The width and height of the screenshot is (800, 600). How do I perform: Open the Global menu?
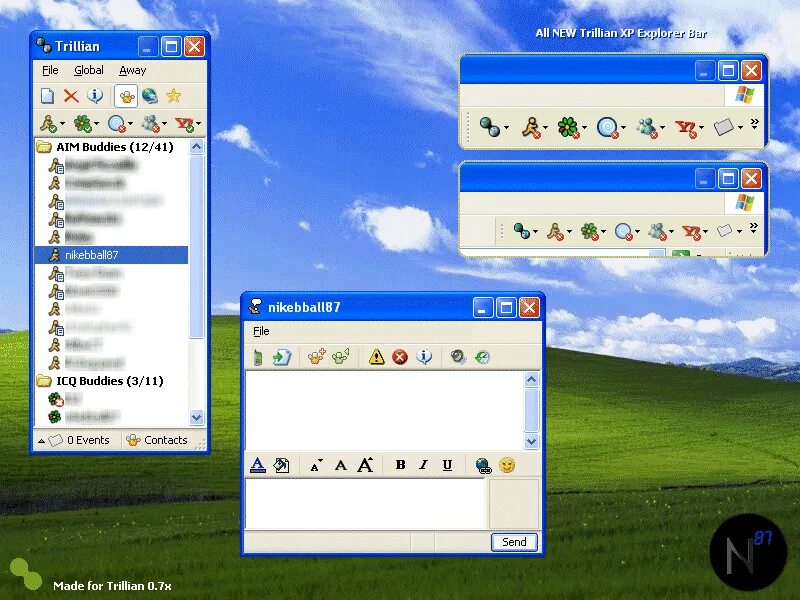point(89,70)
